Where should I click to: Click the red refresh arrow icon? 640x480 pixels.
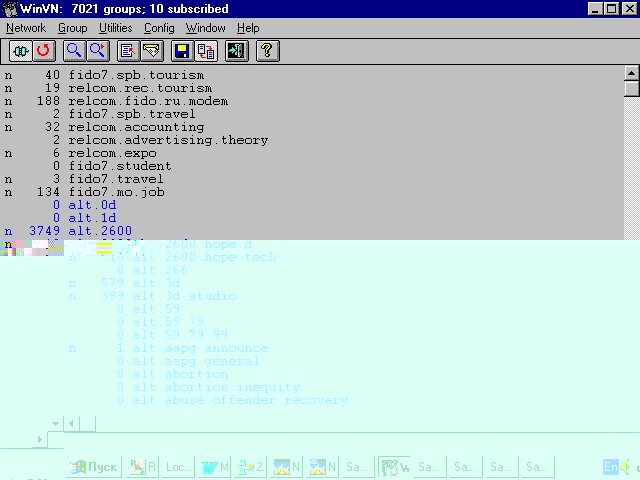pos(43,50)
